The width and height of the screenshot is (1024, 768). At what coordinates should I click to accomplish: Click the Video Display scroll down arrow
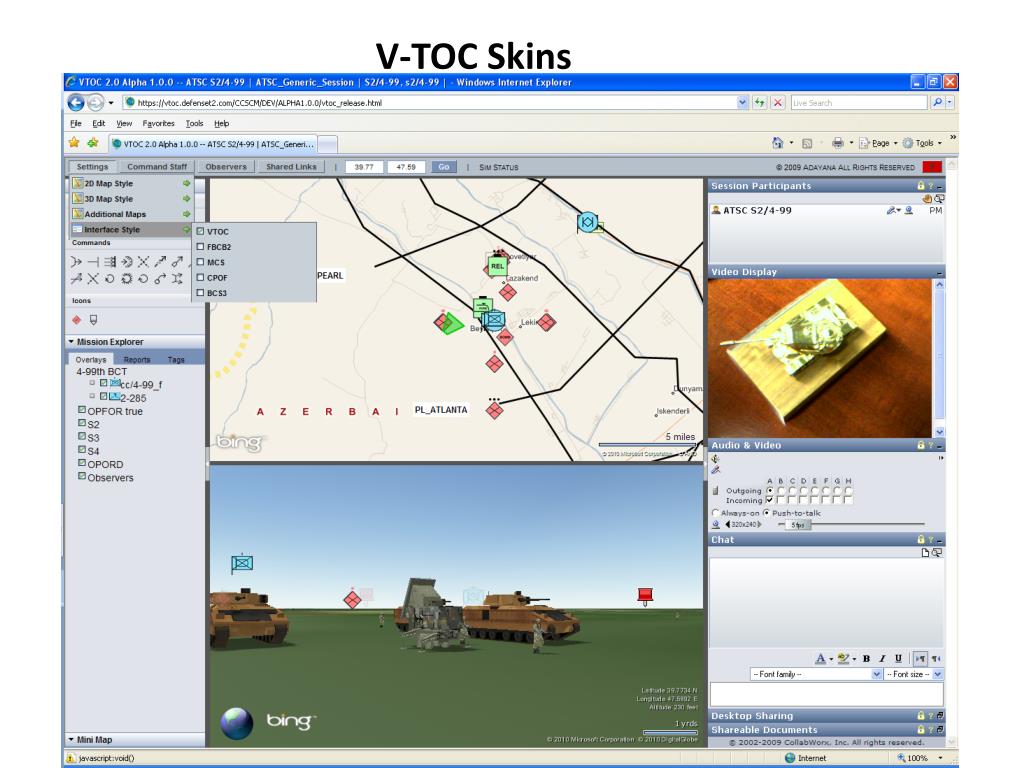[x=939, y=432]
